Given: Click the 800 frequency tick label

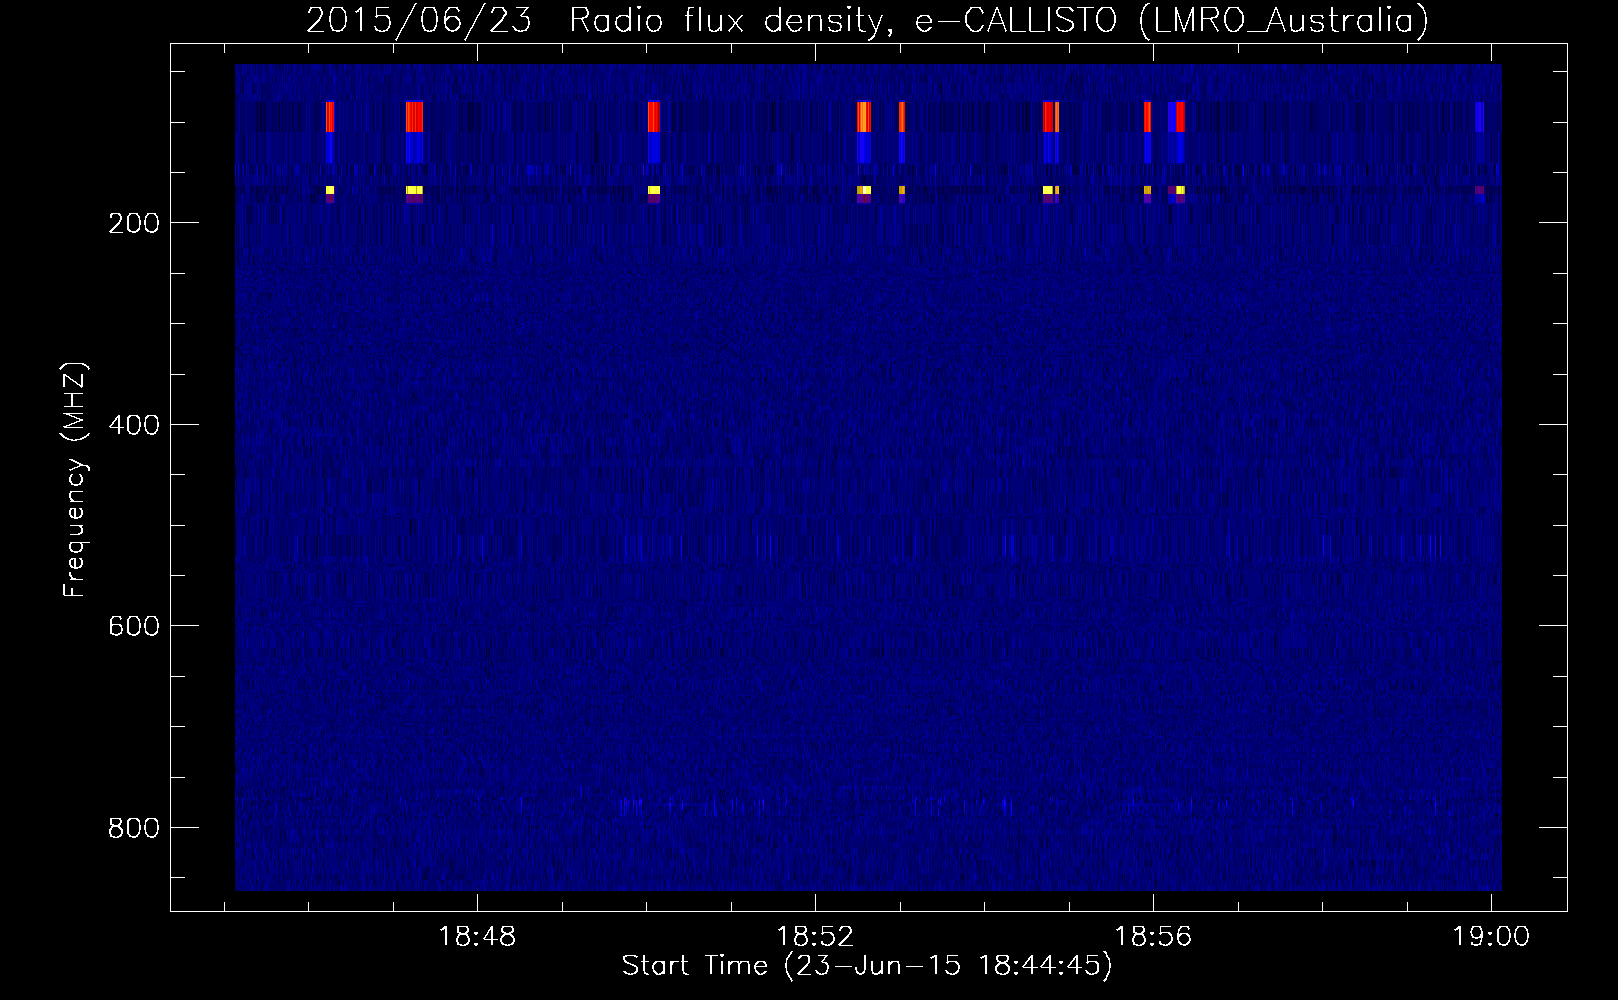Looking at the screenshot, I should pos(134,828).
